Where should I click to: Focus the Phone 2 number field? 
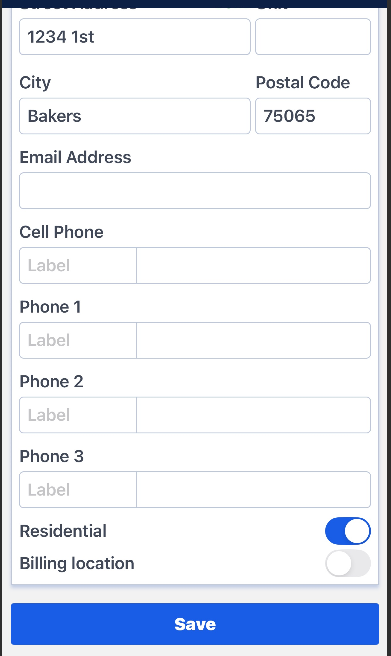pyautogui.click(x=253, y=415)
